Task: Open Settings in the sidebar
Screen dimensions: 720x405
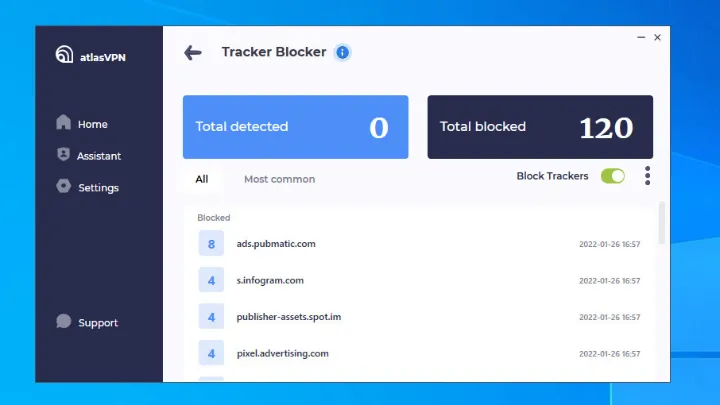Action: click(87, 187)
